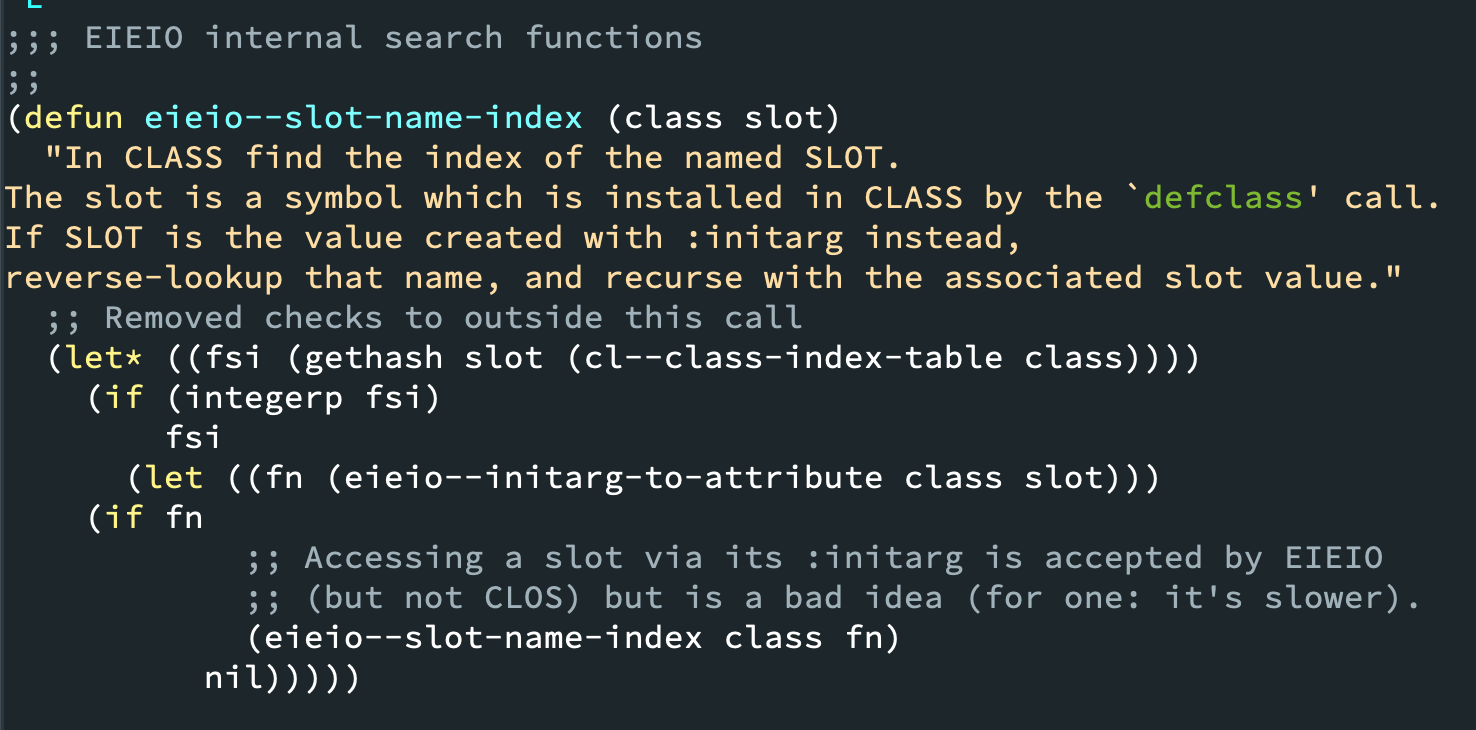Viewport: 1476px width, 730px height.
Task: Place cursor on eieio--slot-name-index function name
Action: pyautogui.click(x=364, y=118)
